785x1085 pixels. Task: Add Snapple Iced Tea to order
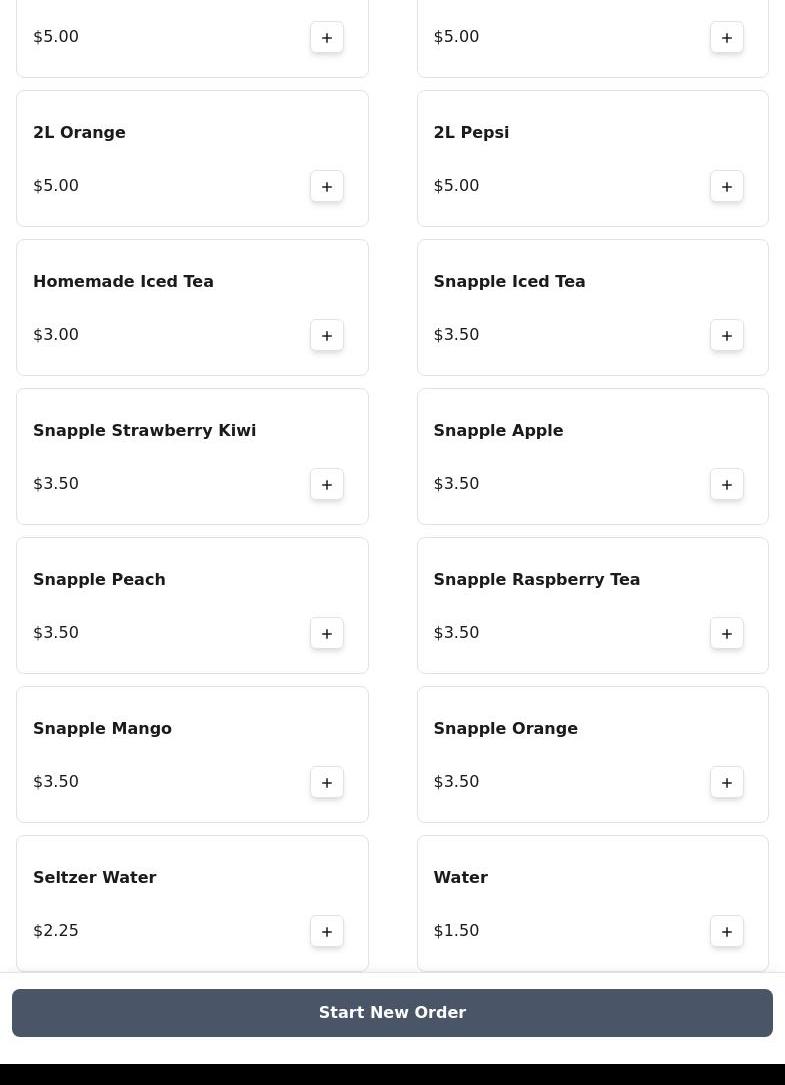[x=727, y=335]
